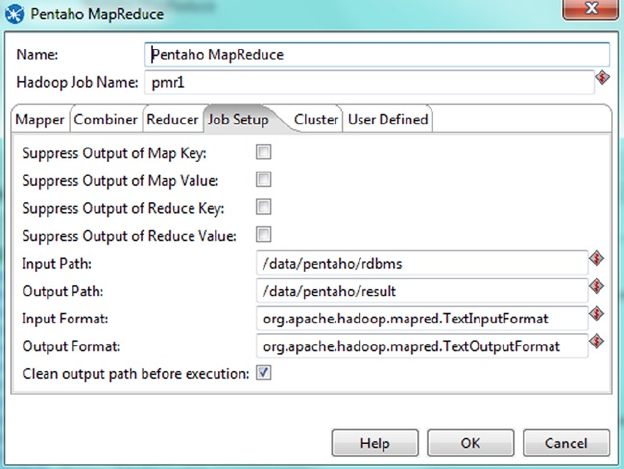Click the Help button
Screen dimensions: 624x469
[375, 443]
